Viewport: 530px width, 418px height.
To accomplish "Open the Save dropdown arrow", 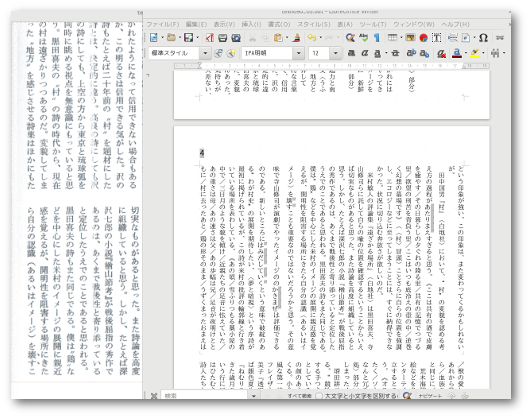I will coord(197,38).
